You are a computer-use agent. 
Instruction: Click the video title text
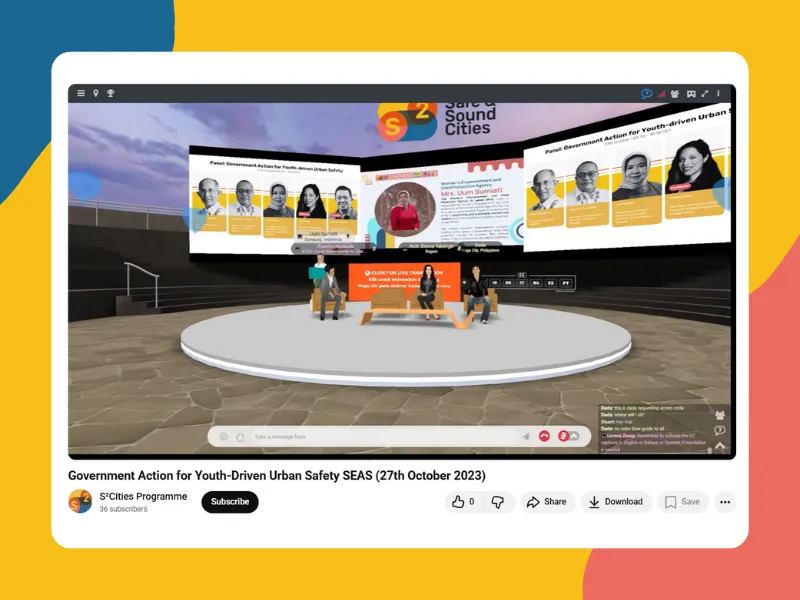click(277, 476)
